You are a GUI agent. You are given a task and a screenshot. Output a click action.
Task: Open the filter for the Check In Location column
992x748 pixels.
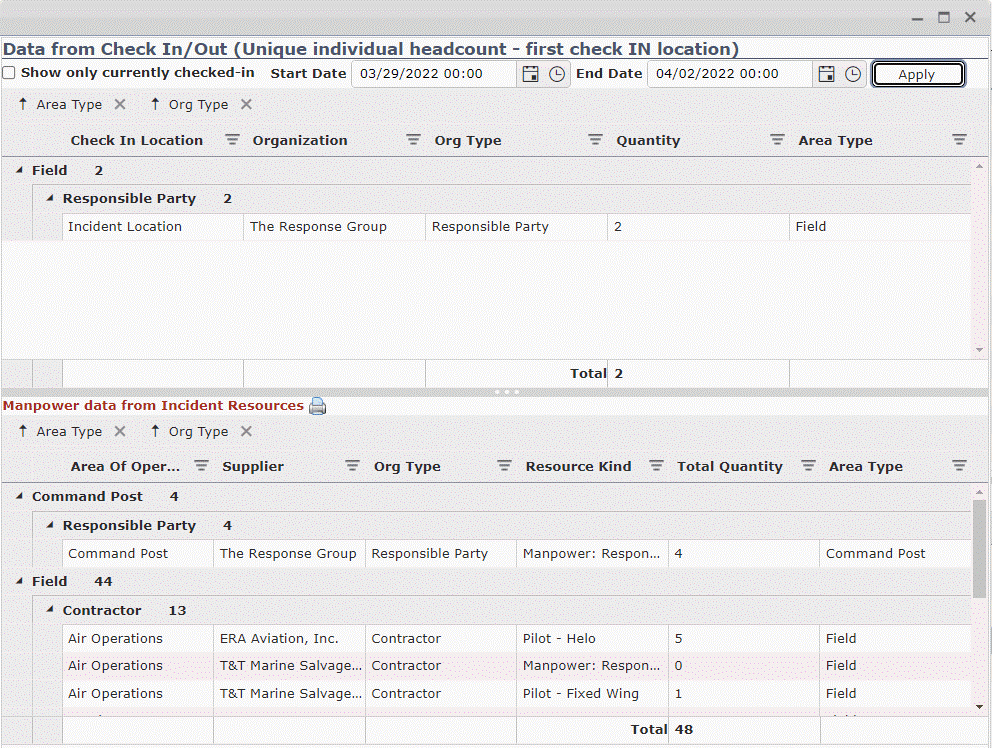pyautogui.click(x=231, y=140)
